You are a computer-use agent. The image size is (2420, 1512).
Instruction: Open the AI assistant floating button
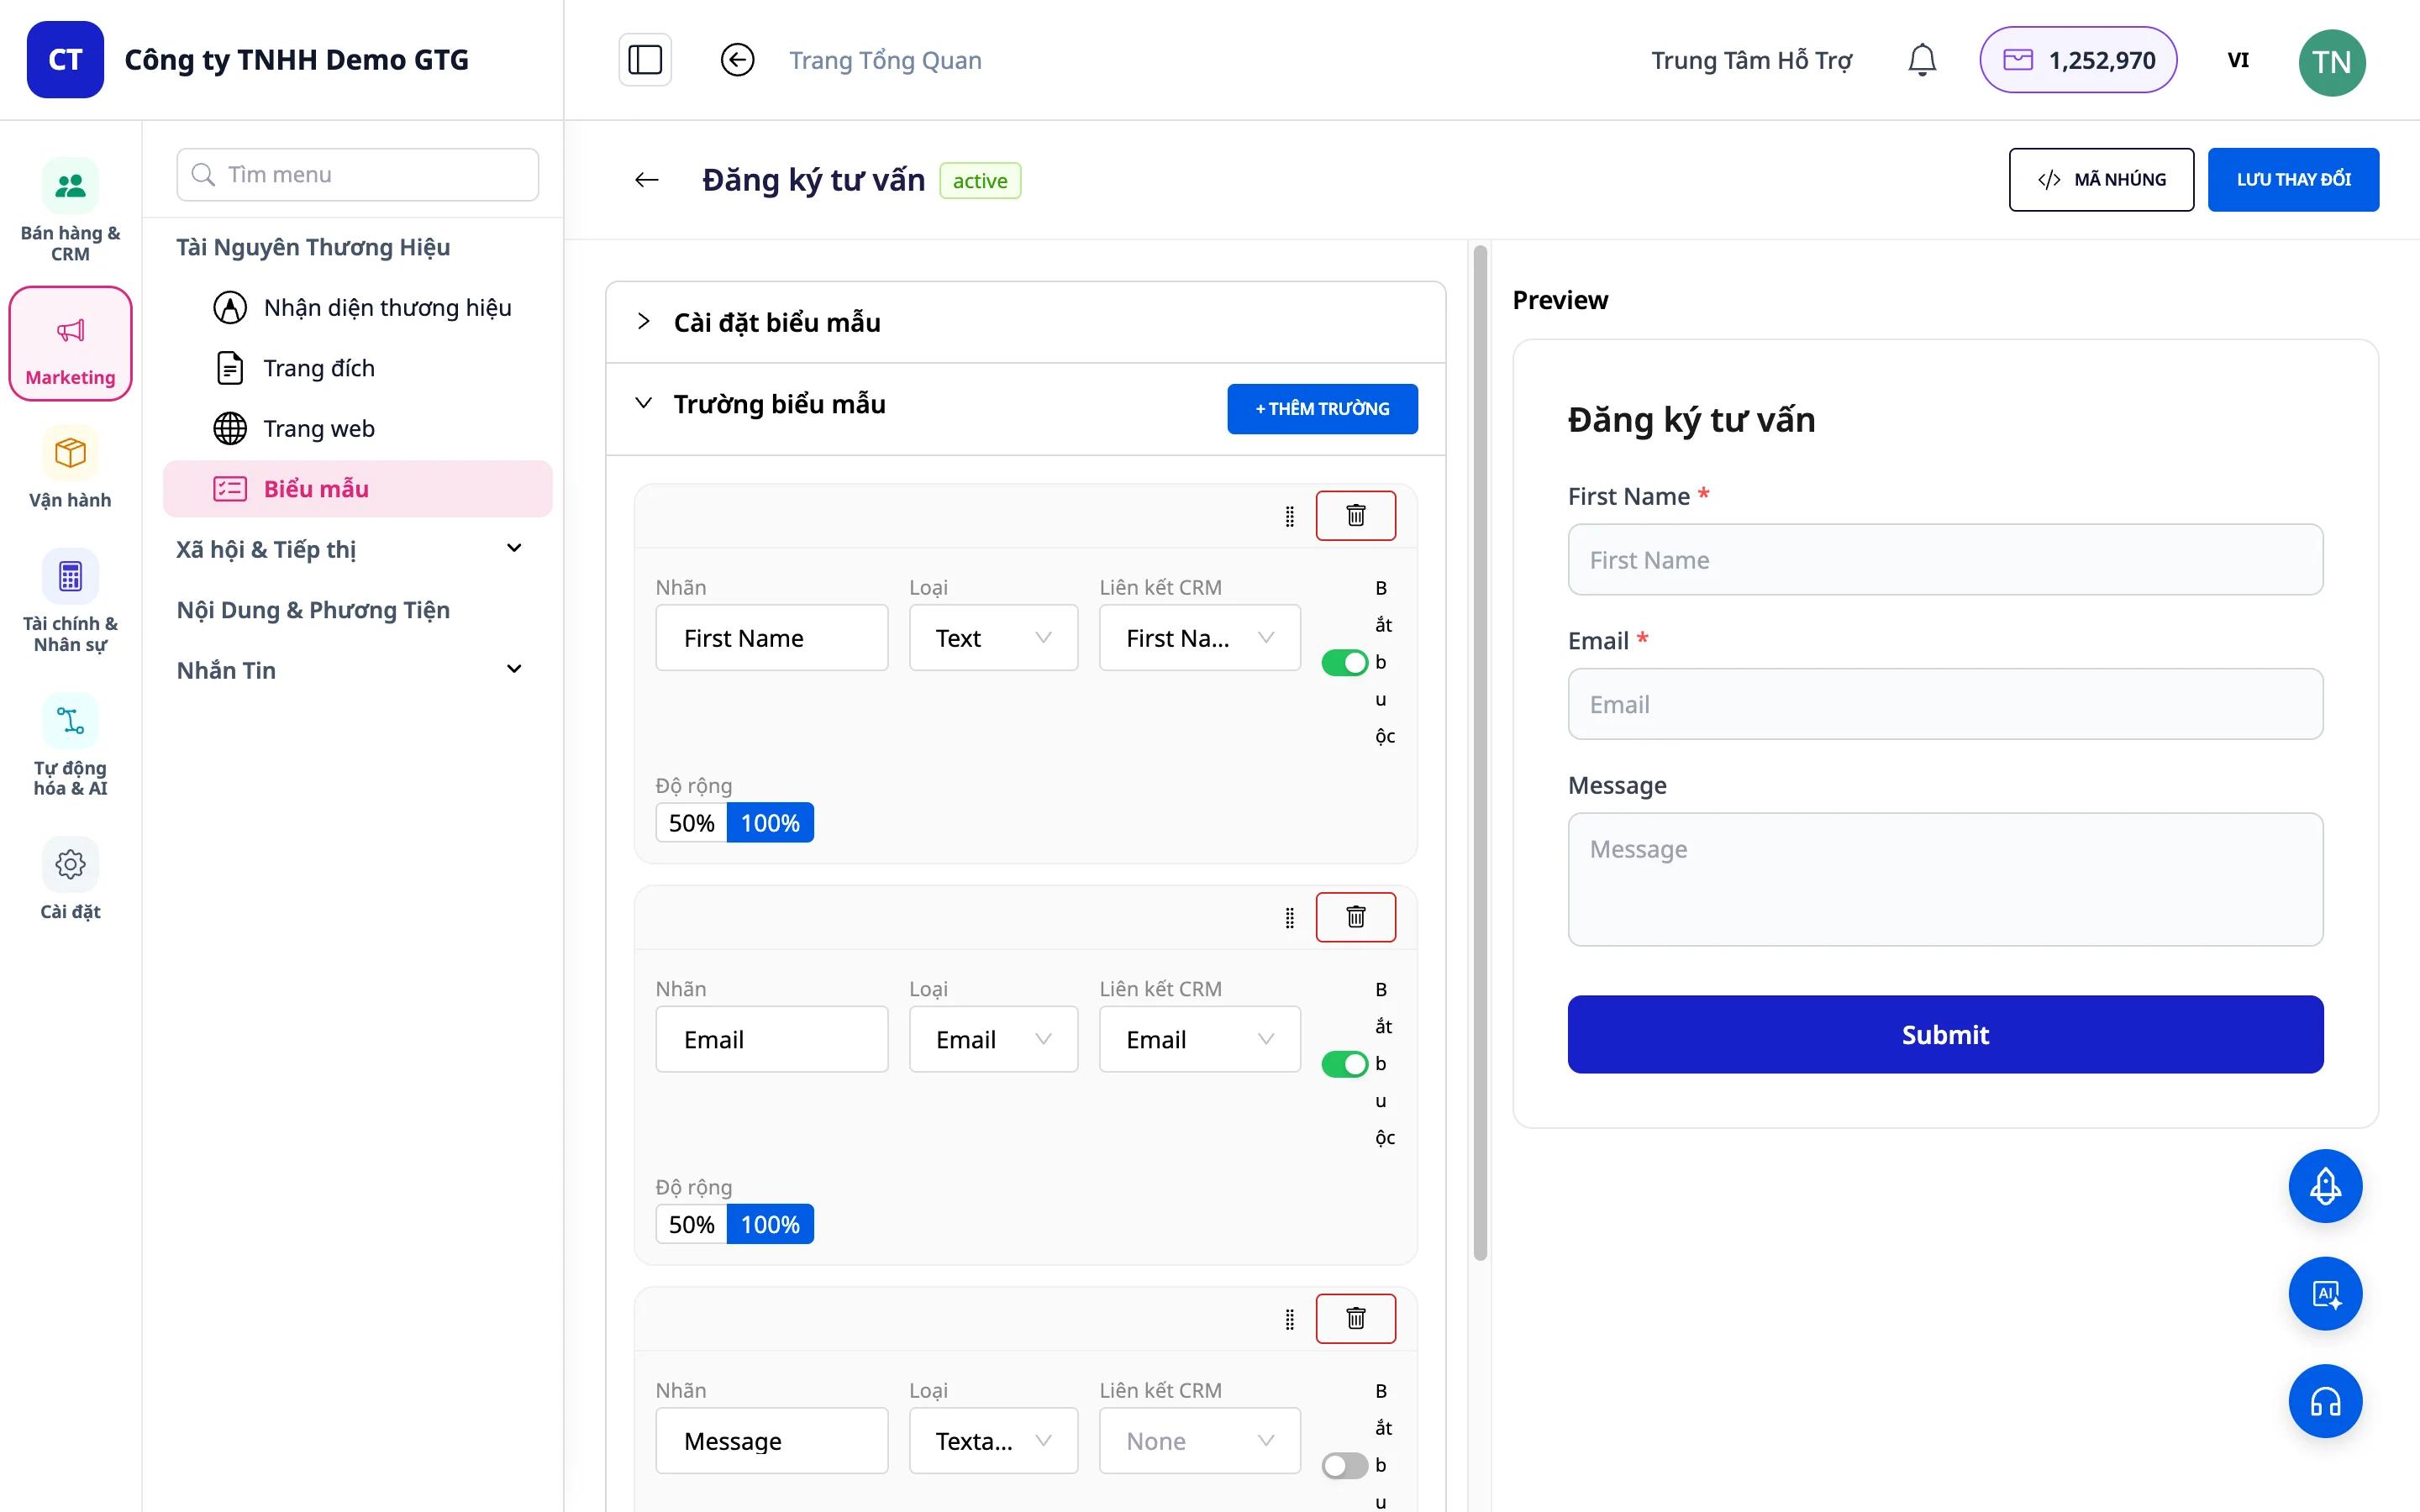point(2325,1294)
